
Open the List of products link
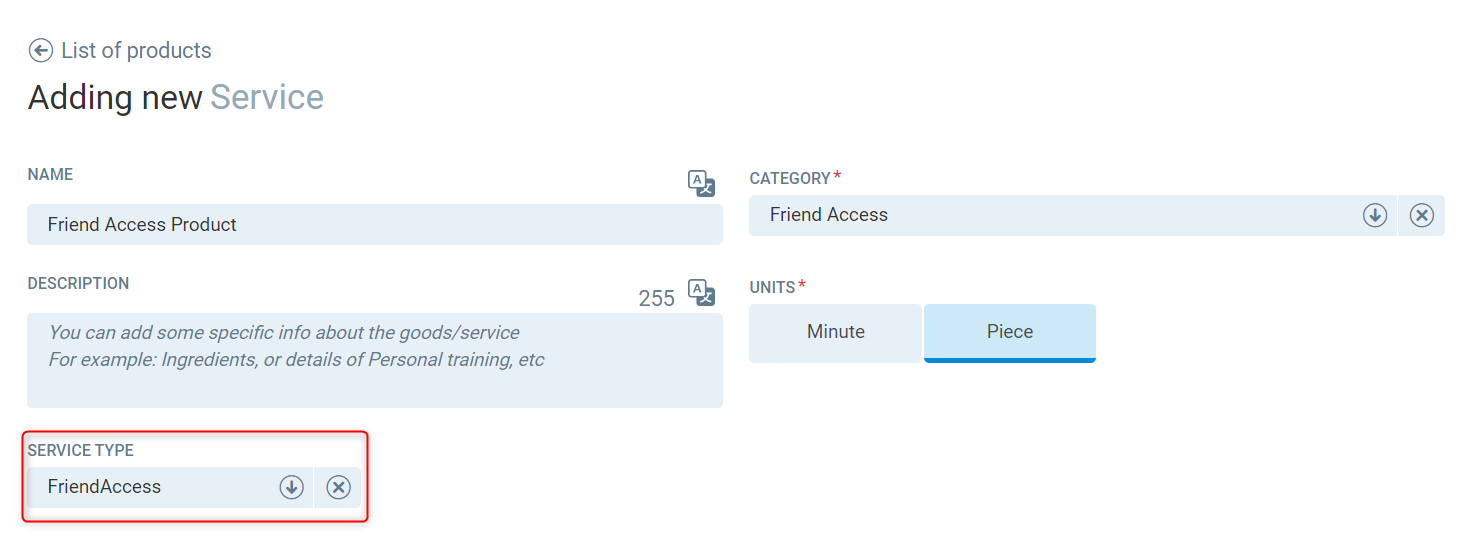[136, 51]
